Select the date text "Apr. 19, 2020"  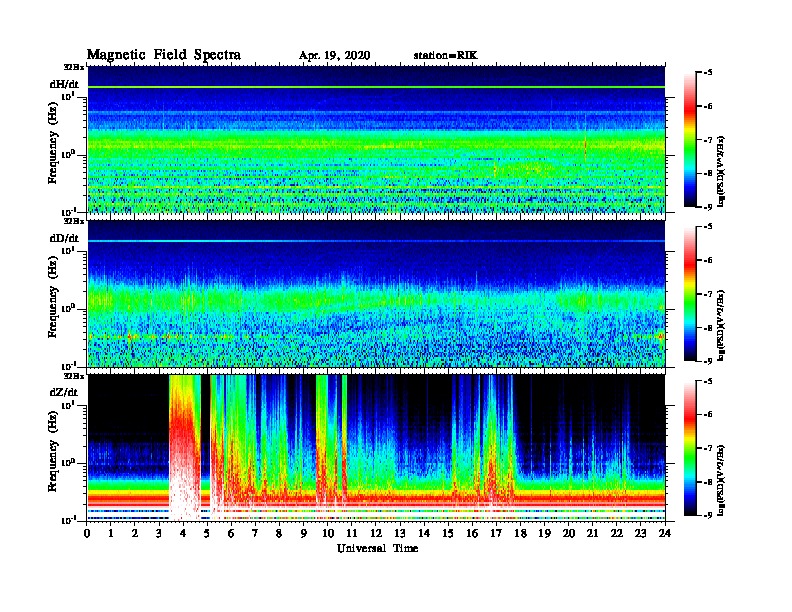pyautogui.click(x=334, y=56)
